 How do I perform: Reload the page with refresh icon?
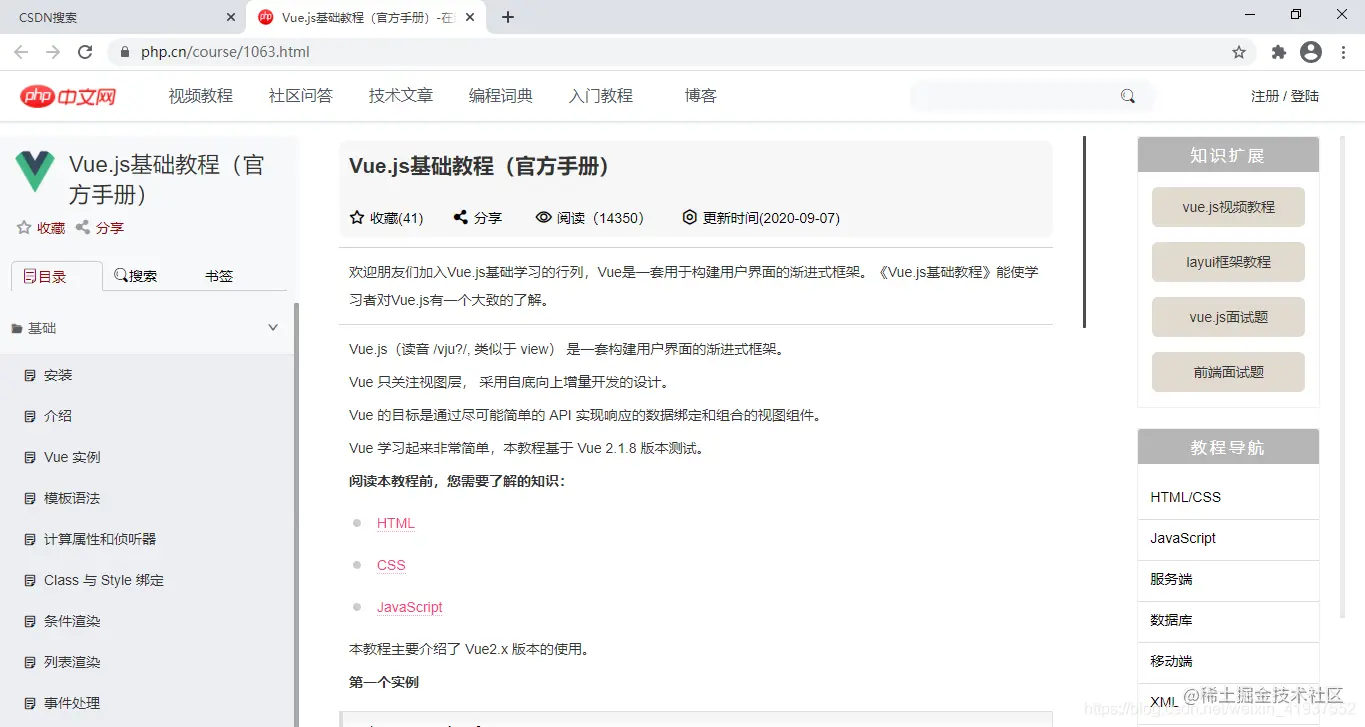(x=85, y=52)
